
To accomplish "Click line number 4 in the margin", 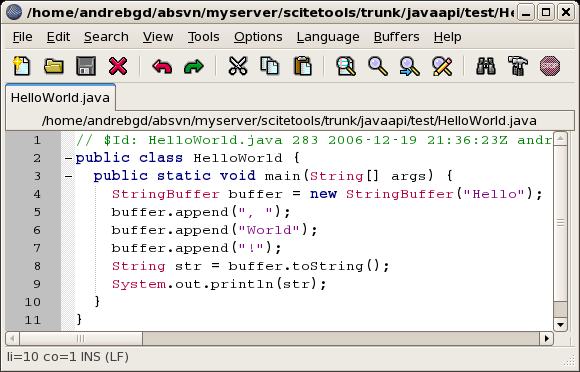I will point(37,195).
